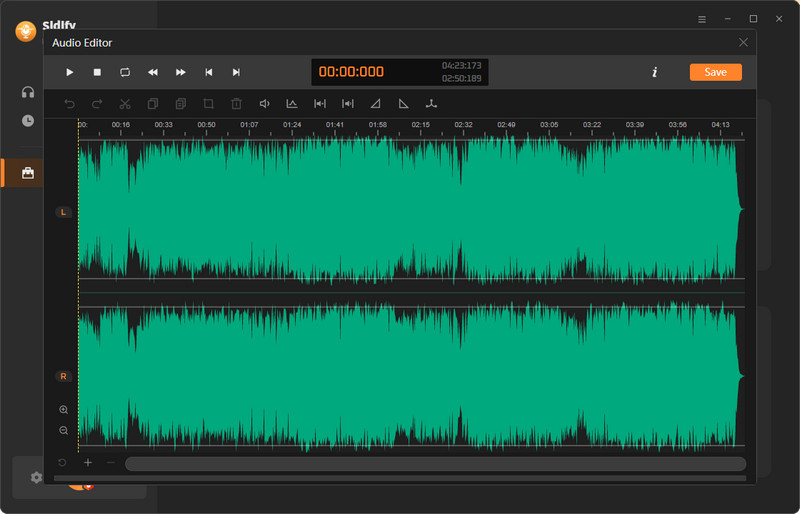
Task: Jump to the start of the track
Action: (208, 72)
